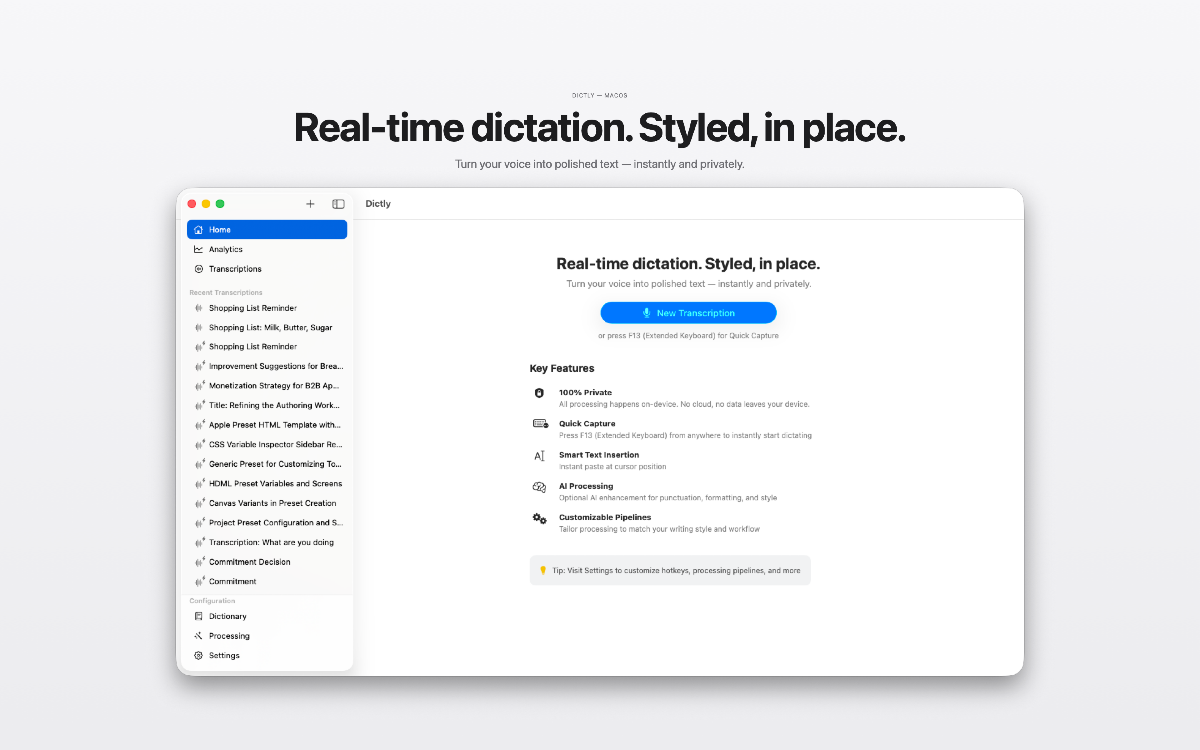Click the Tip banner about customizing hotkeys
Viewport: 1200px width, 750px height.
[x=670, y=570]
